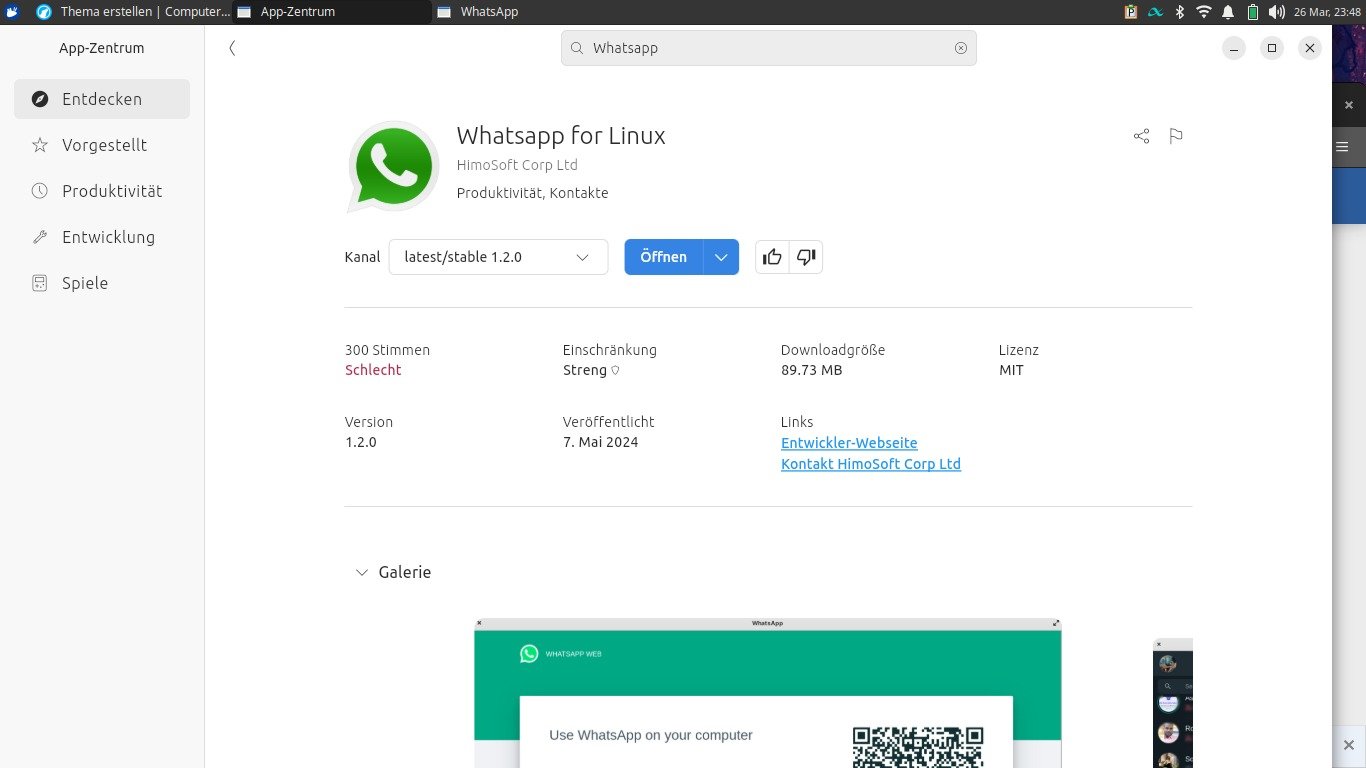Open the notifications bell icon
Viewport: 1366px width, 768px height.
point(1228,12)
